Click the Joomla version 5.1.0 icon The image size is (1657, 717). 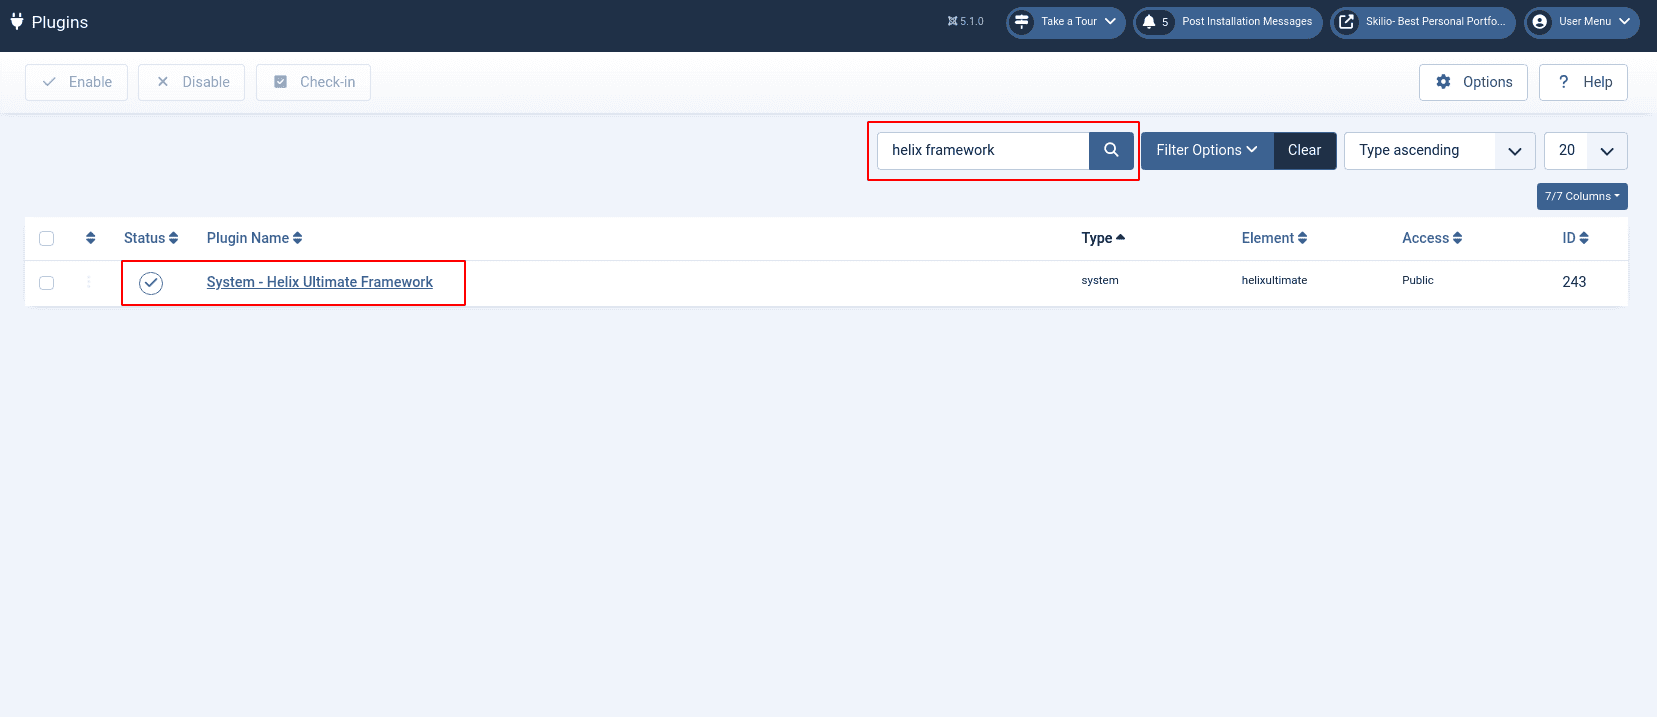953,21
